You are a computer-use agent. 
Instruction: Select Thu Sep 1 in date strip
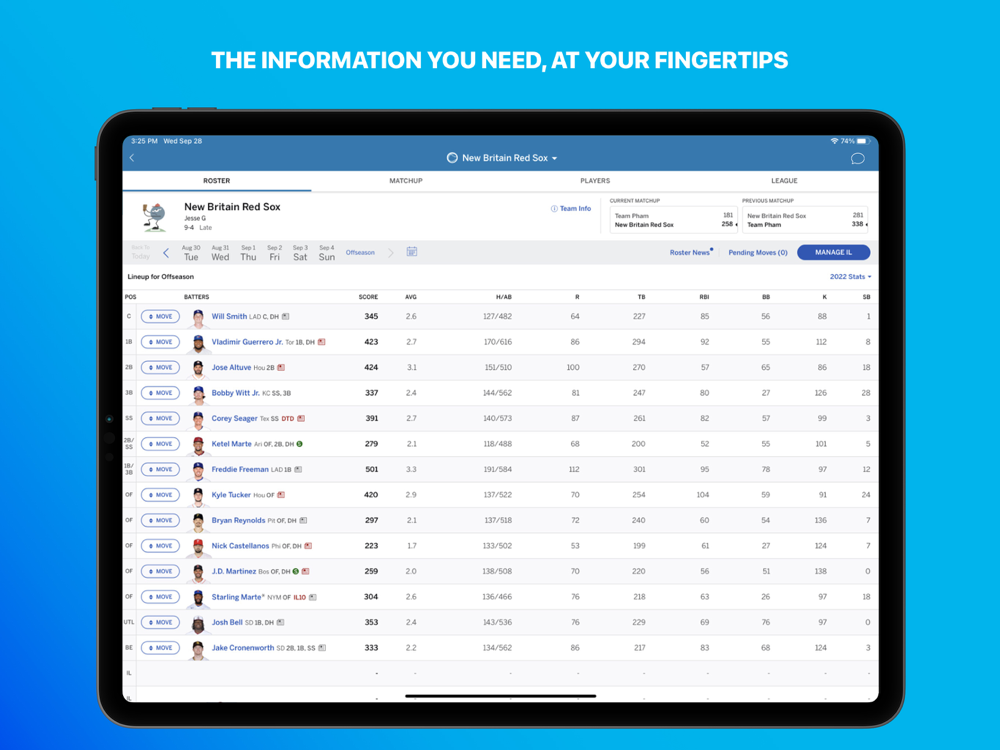248,253
